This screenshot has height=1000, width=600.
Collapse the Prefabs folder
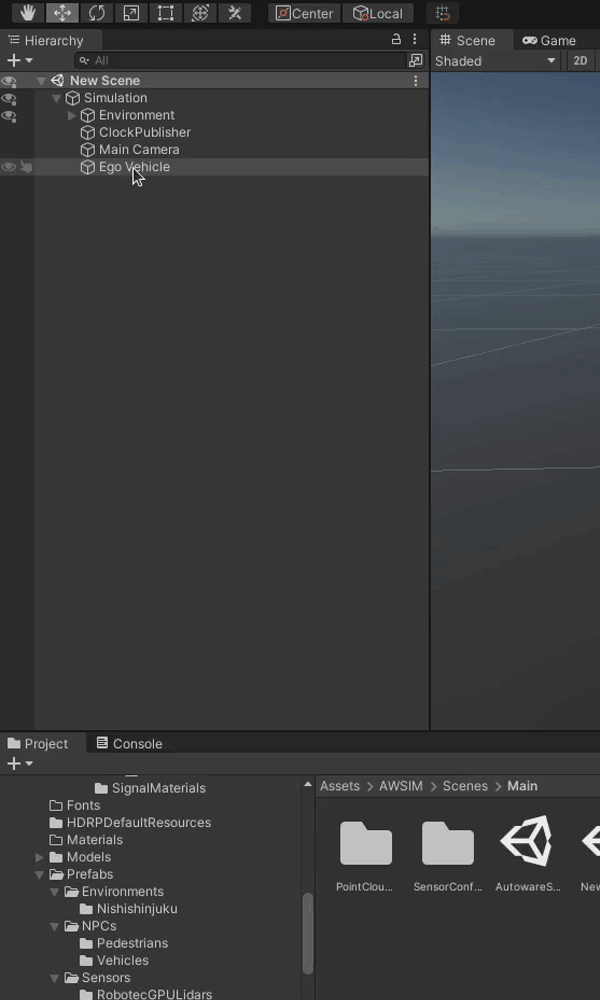40,874
